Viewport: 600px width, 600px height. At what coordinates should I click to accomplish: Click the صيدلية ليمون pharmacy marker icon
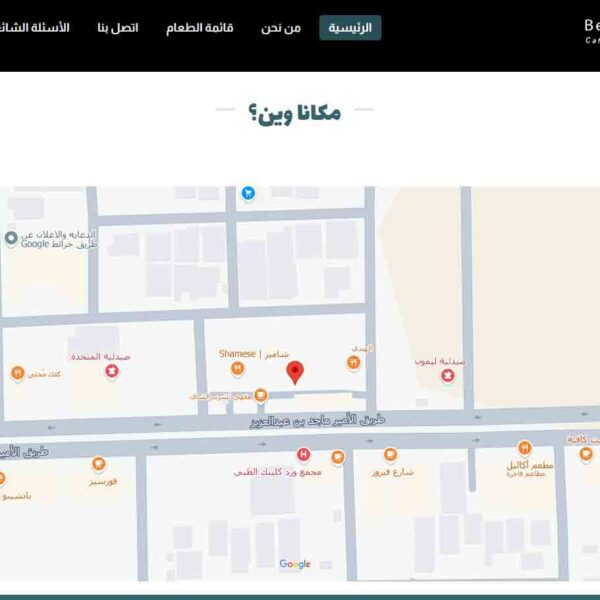pyautogui.click(x=448, y=376)
